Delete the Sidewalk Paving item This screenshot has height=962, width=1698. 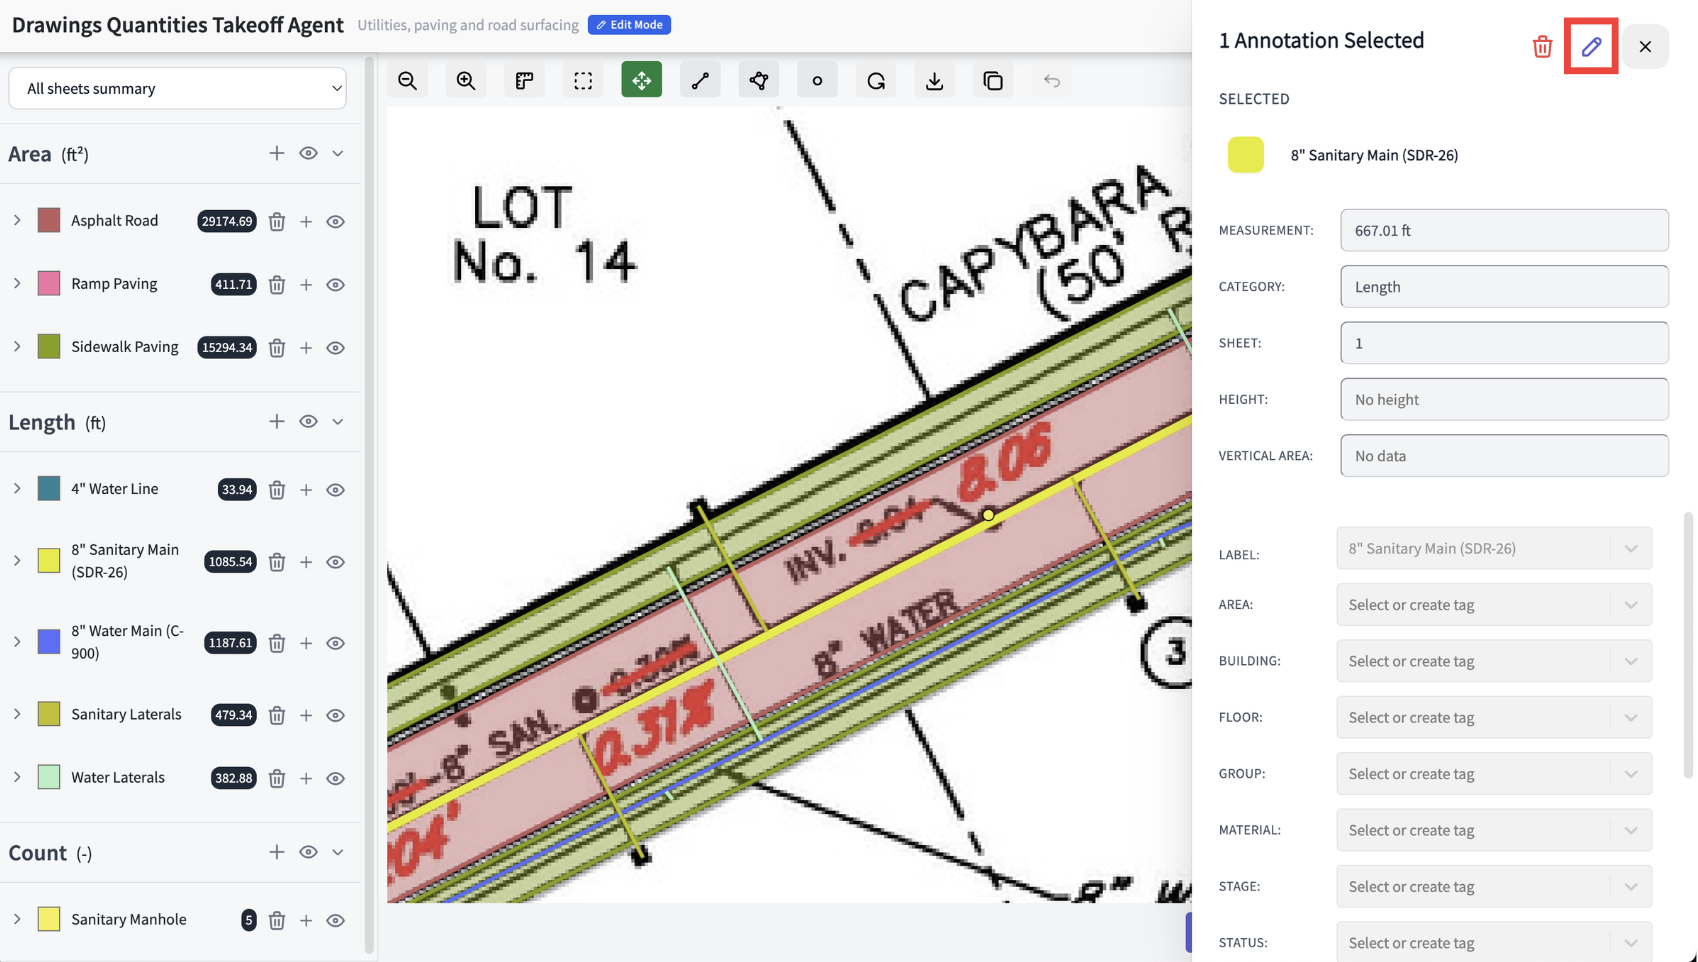tap(277, 348)
